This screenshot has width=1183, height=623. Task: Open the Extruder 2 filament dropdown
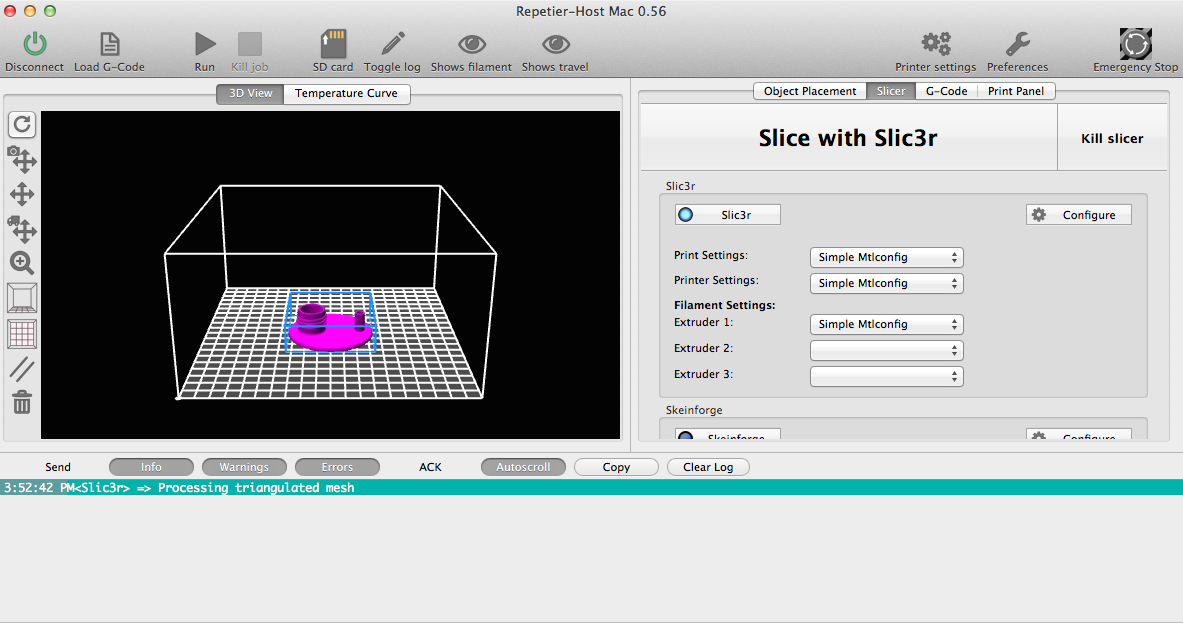[x=886, y=351]
